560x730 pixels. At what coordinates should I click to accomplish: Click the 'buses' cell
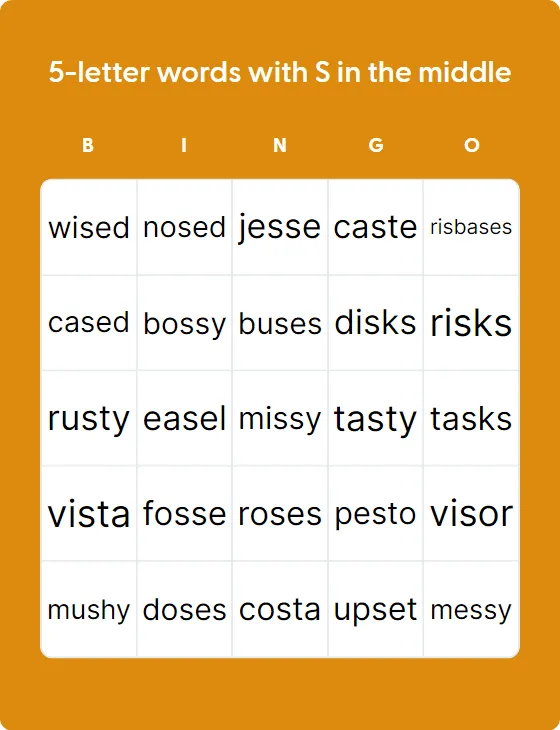pyautogui.click(x=280, y=323)
